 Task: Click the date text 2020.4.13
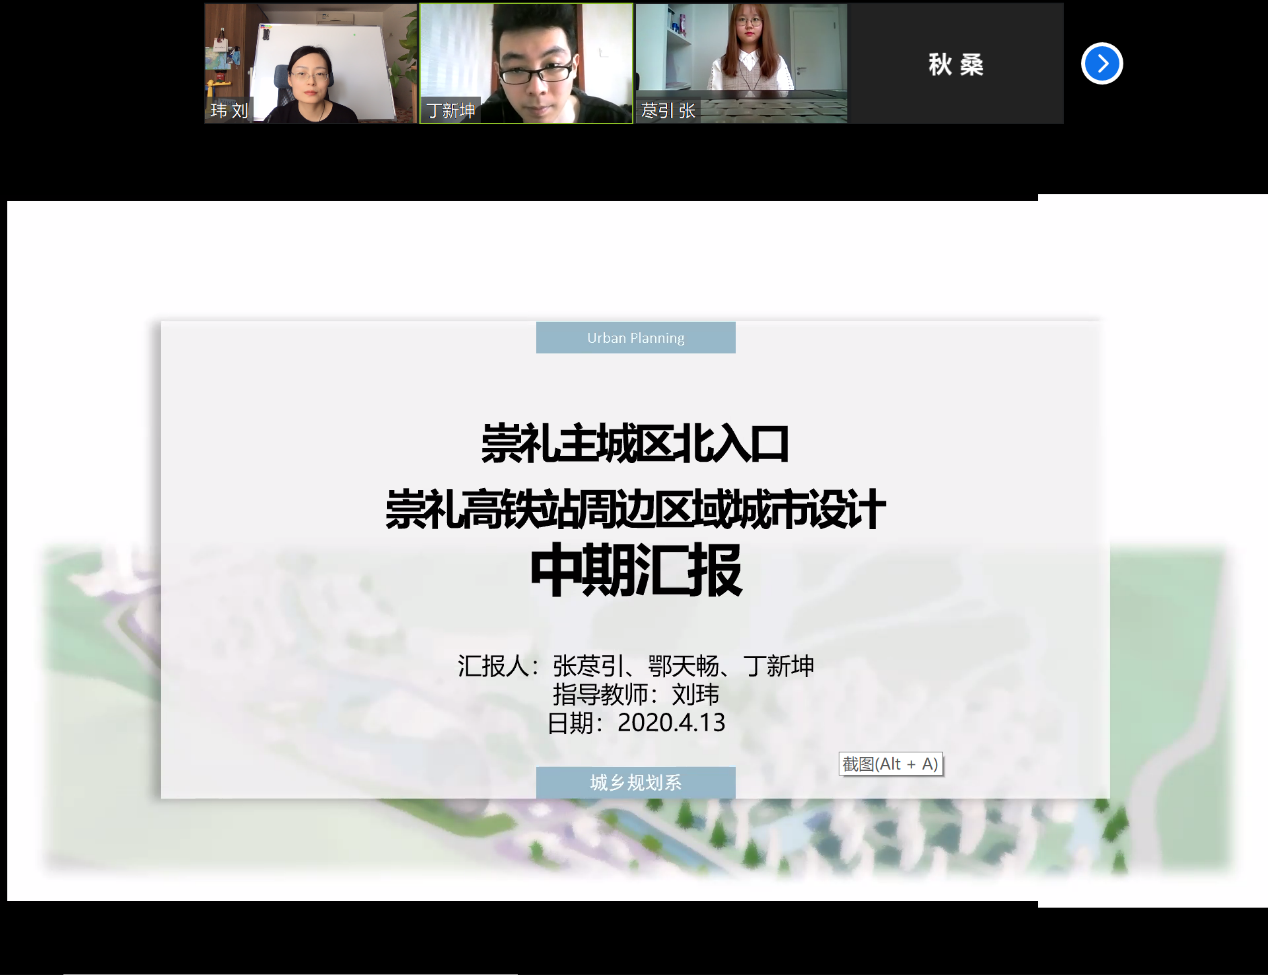point(671,722)
